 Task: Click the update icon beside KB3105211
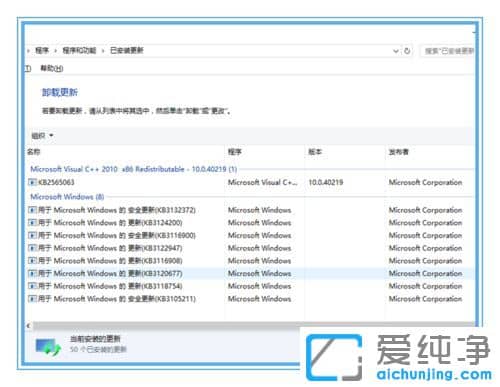coord(32,299)
